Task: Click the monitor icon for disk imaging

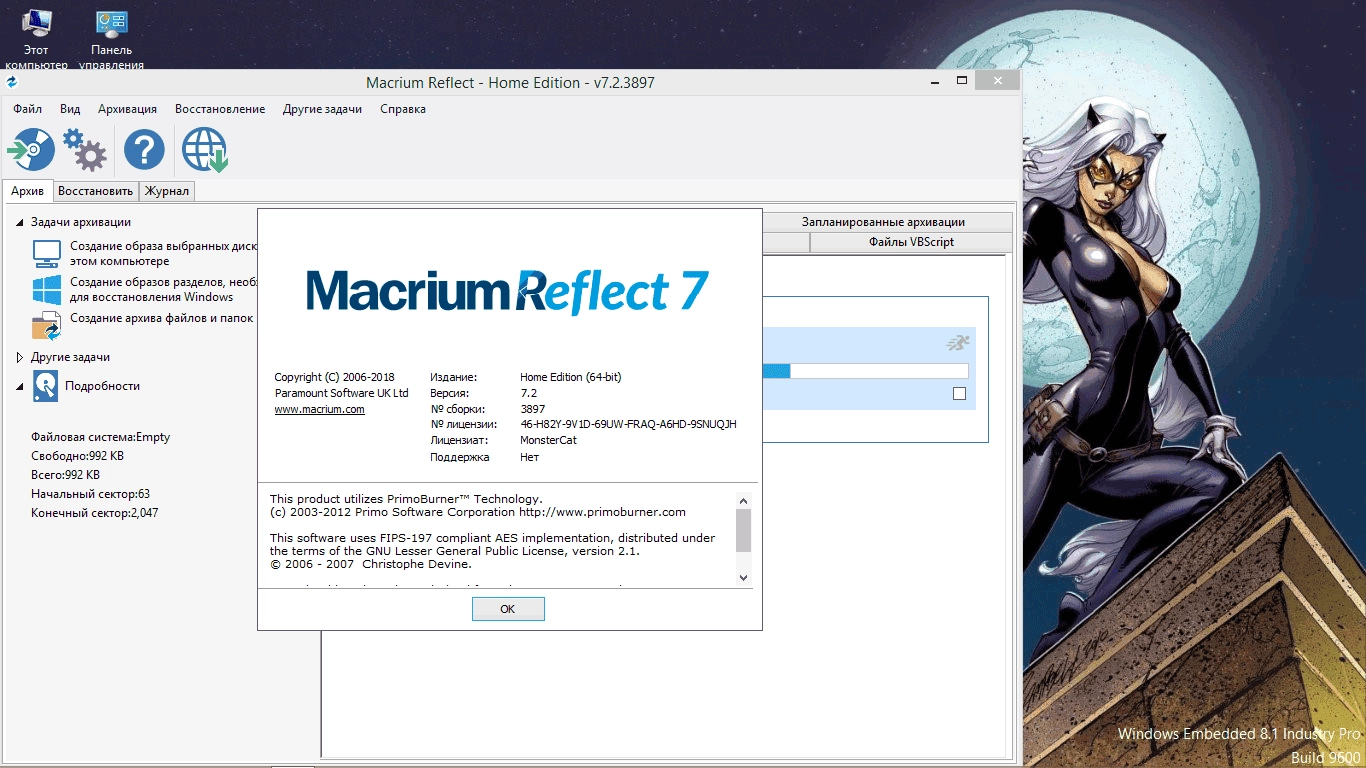Action: [47, 254]
